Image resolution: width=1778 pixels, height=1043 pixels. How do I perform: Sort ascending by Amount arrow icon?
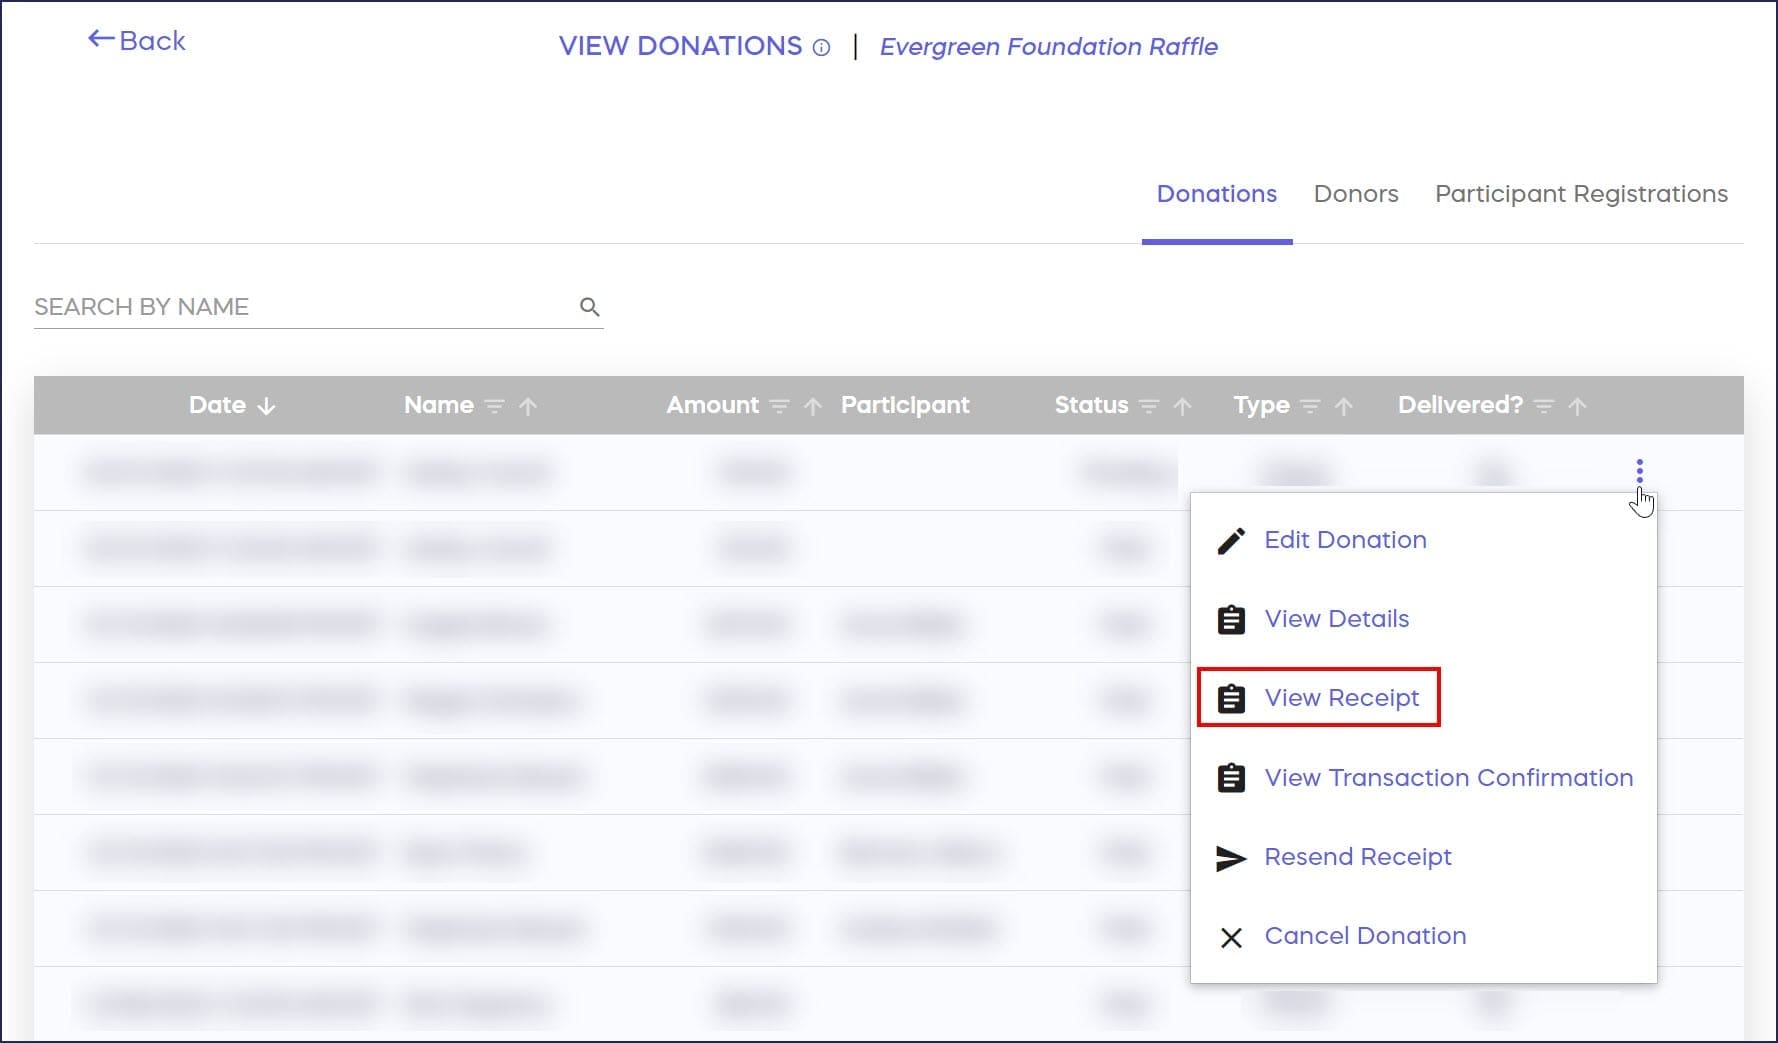[x=813, y=406]
